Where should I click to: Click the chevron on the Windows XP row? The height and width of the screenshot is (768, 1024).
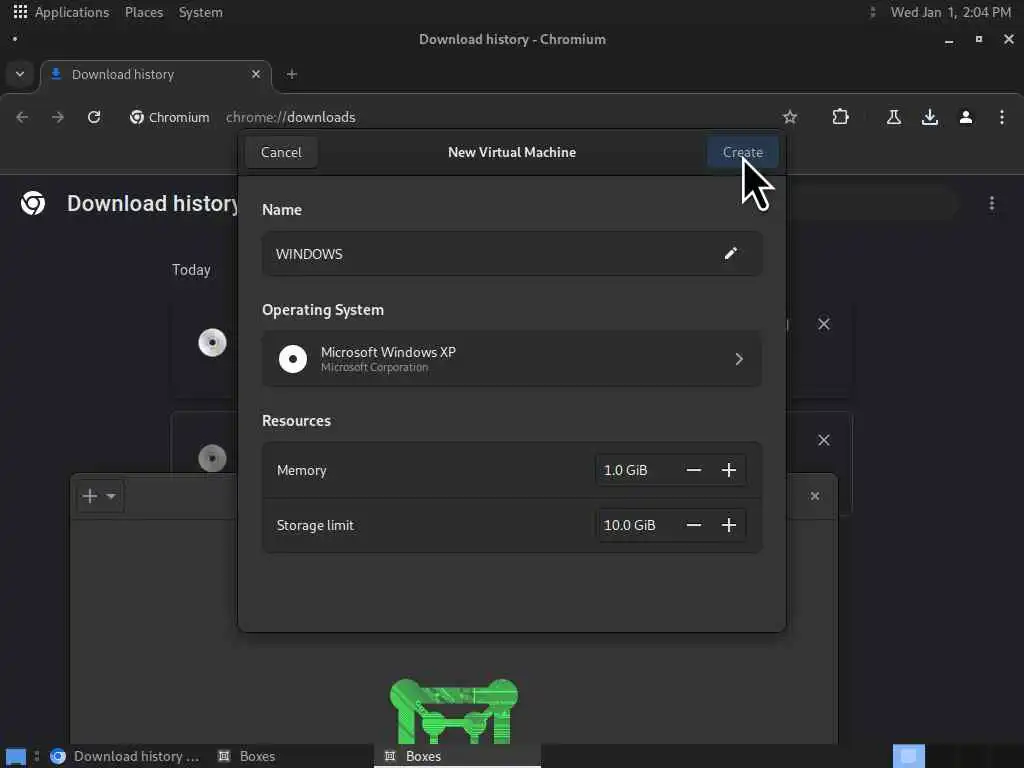pyautogui.click(x=739, y=359)
